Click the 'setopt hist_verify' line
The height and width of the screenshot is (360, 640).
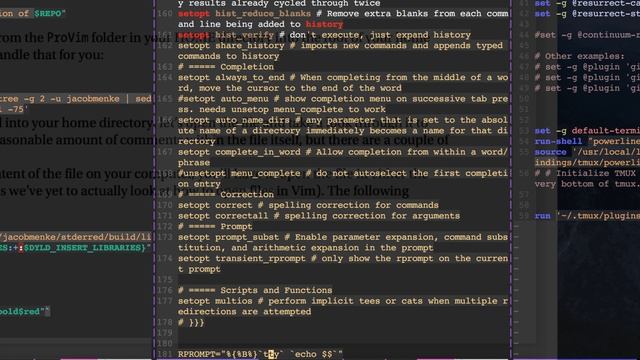pos(324,35)
